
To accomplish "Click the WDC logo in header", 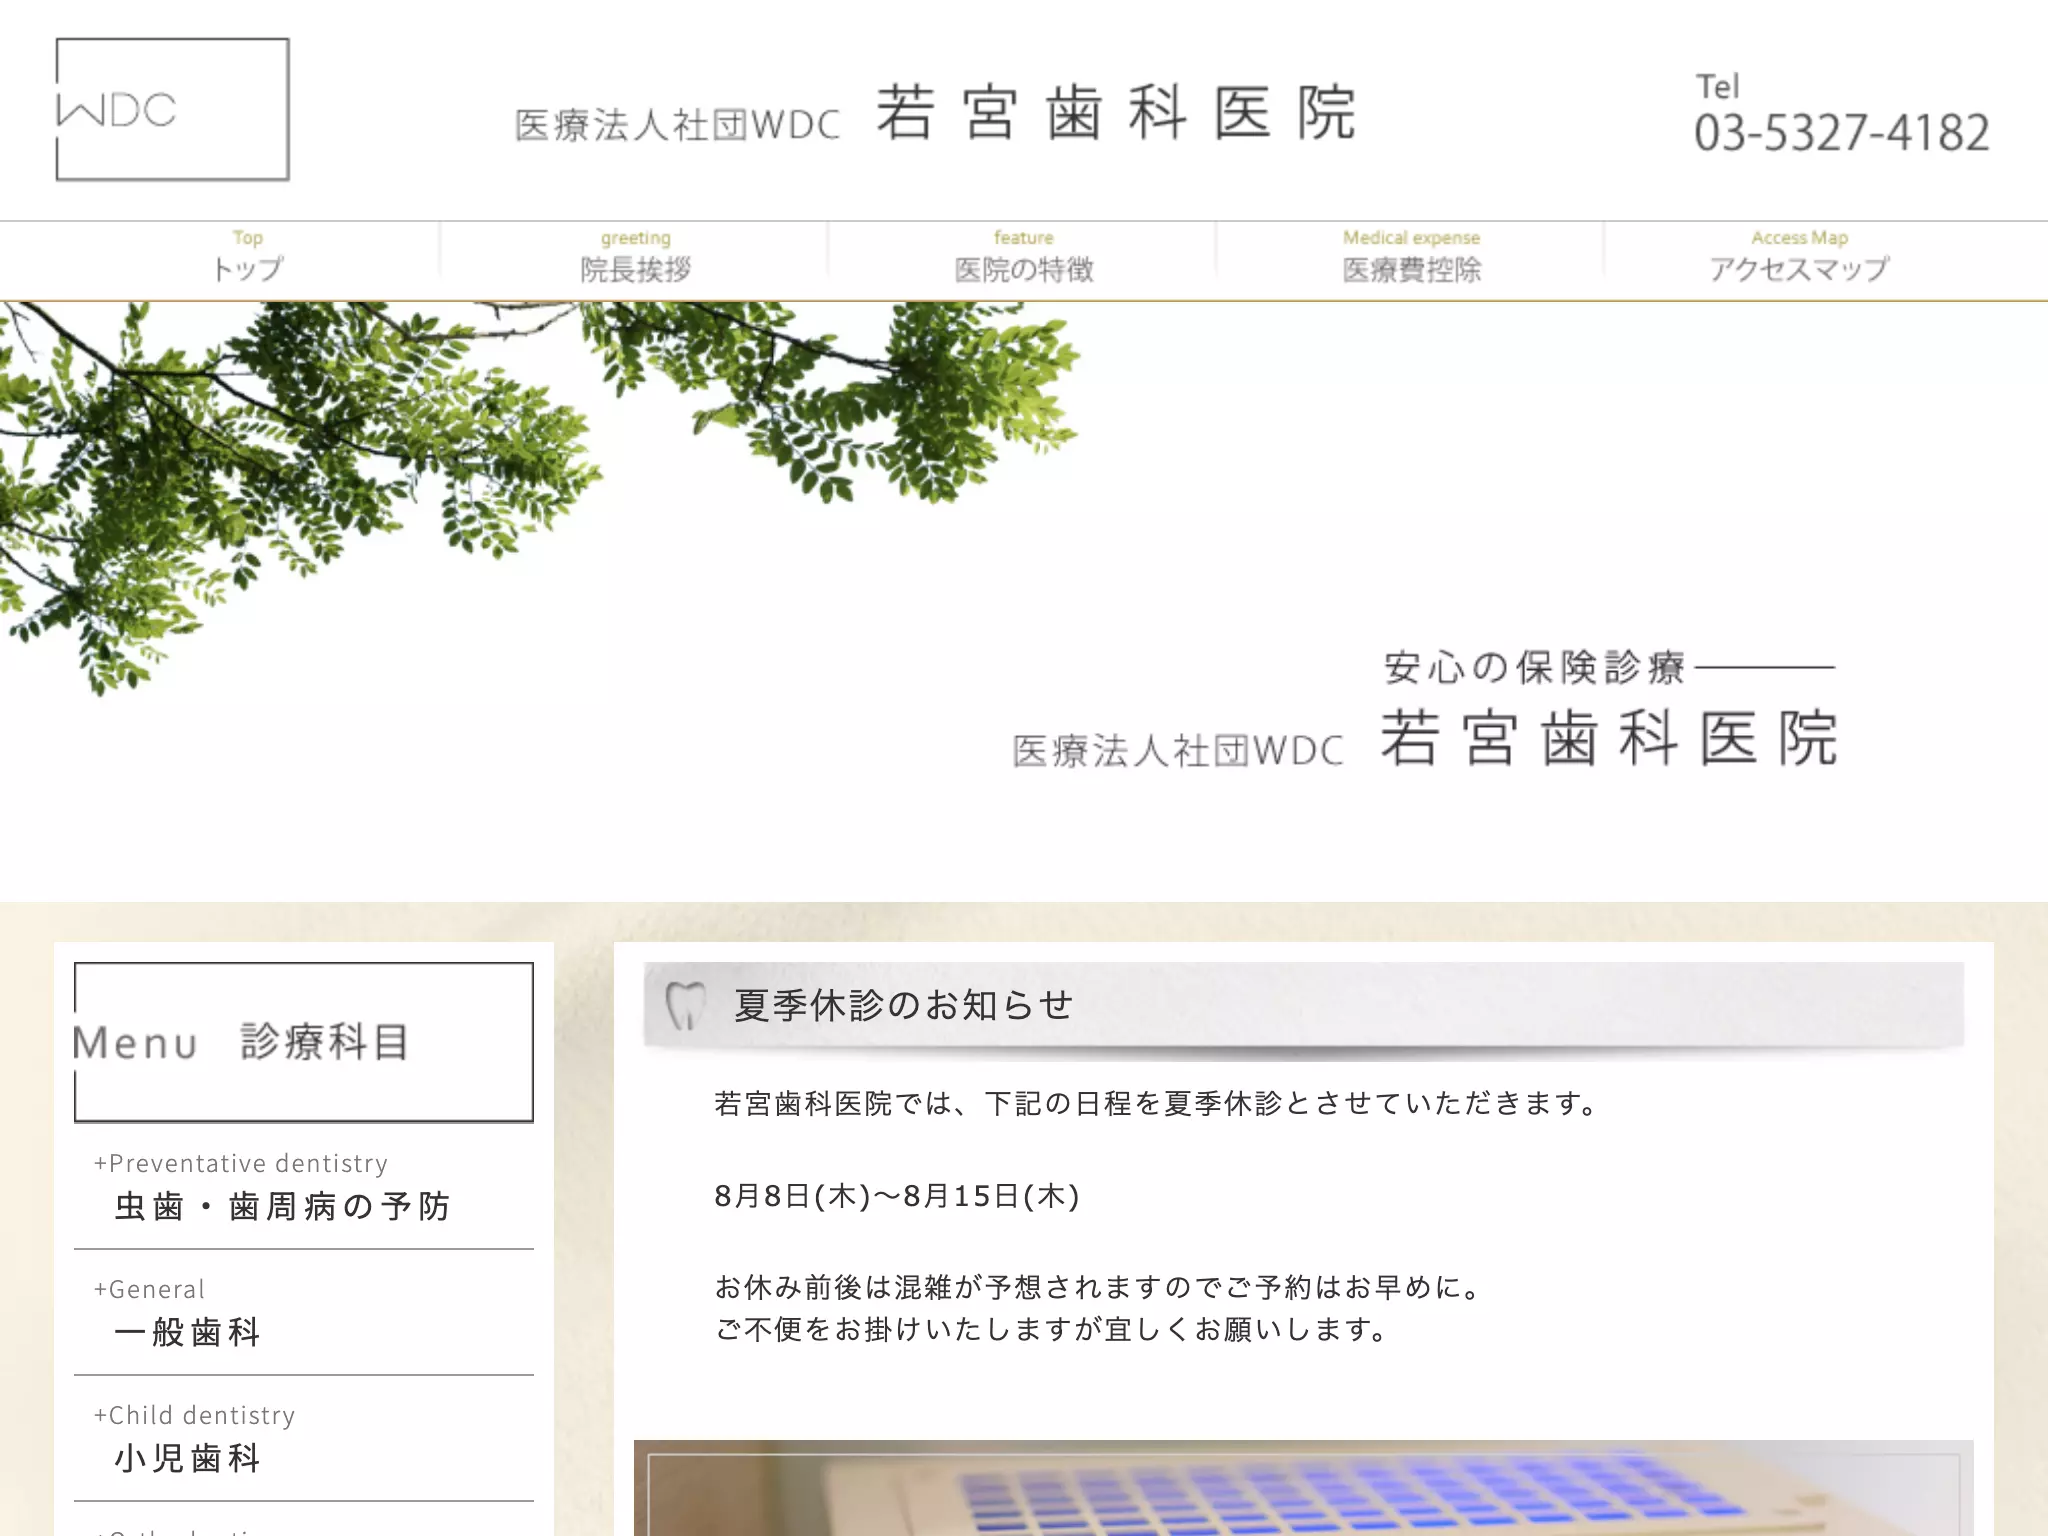I will pyautogui.click(x=172, y=109).
